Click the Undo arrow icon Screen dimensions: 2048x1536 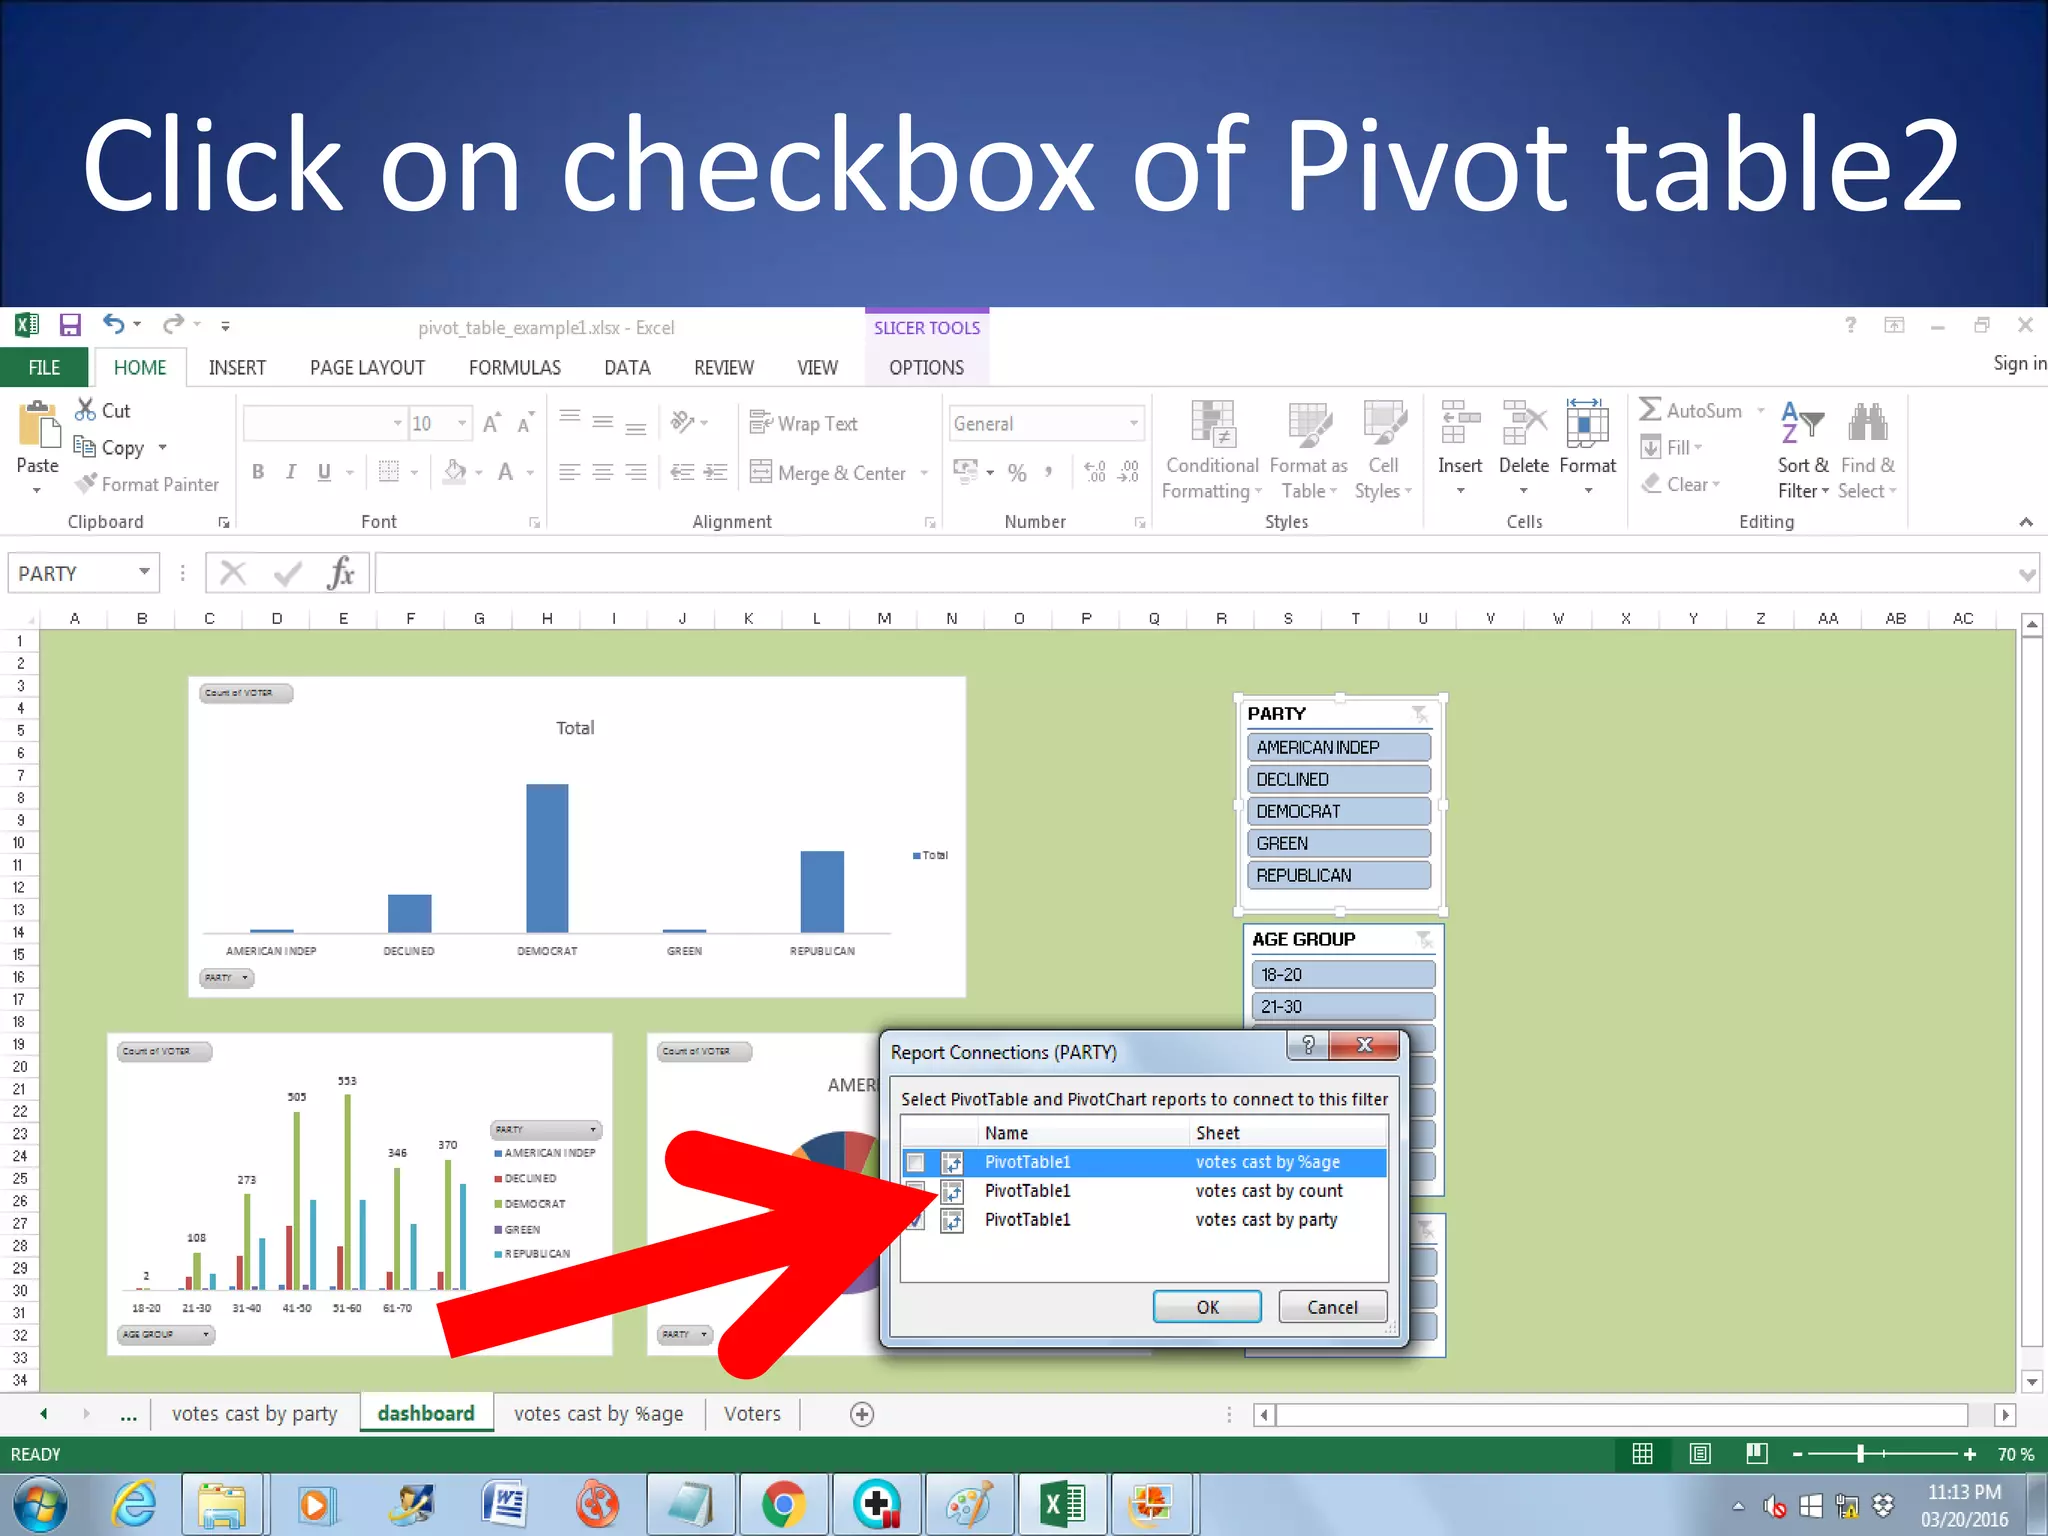click(114, 324)
